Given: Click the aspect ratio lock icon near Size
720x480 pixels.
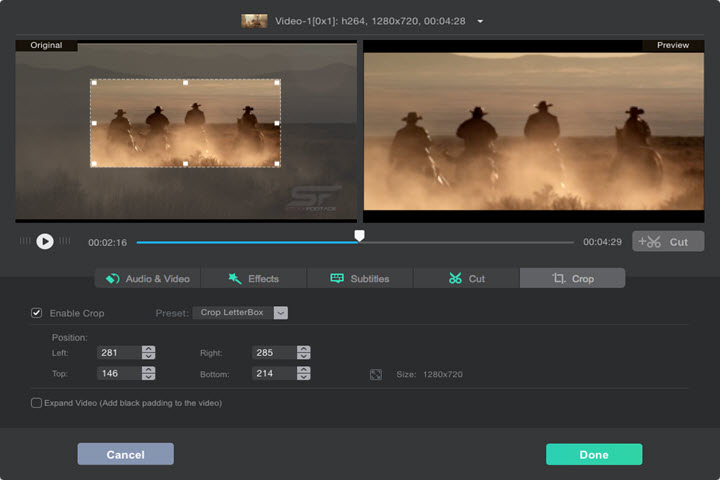Looking at the screenshot, I should coord(375,374).
